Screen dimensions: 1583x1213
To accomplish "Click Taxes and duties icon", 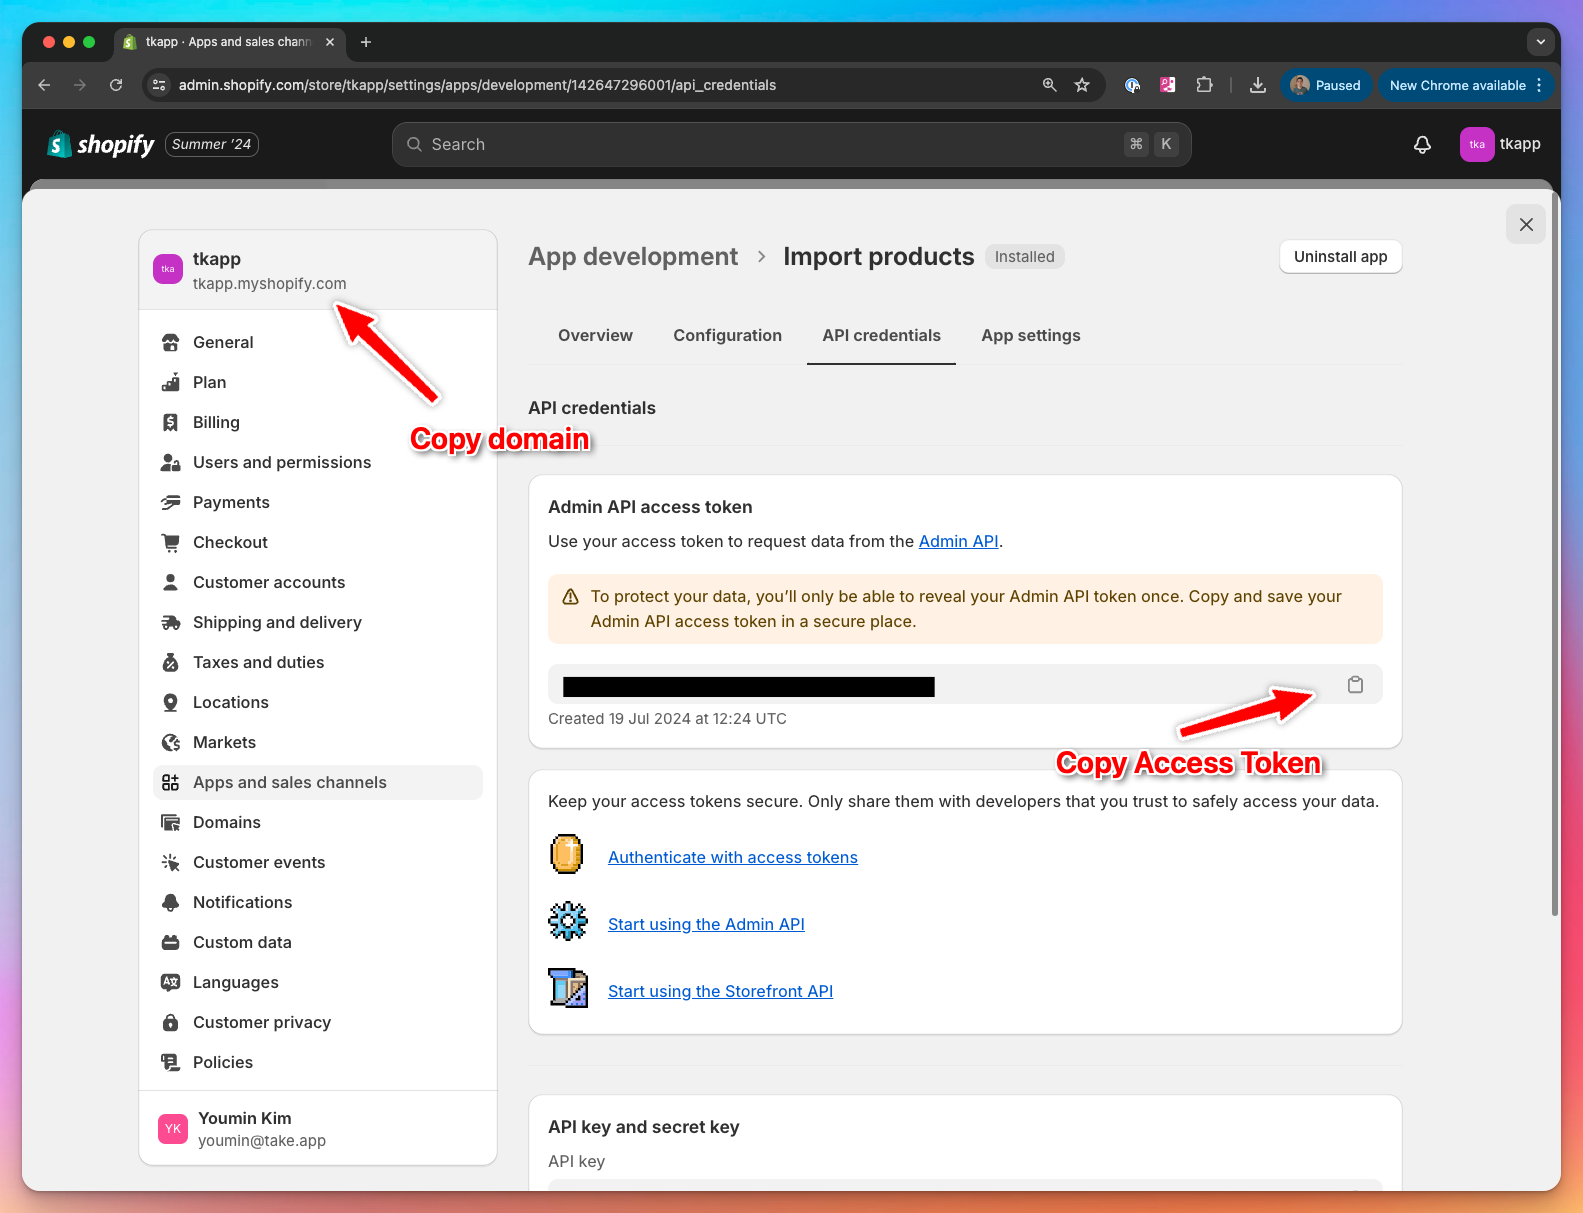I will [171, 662].
